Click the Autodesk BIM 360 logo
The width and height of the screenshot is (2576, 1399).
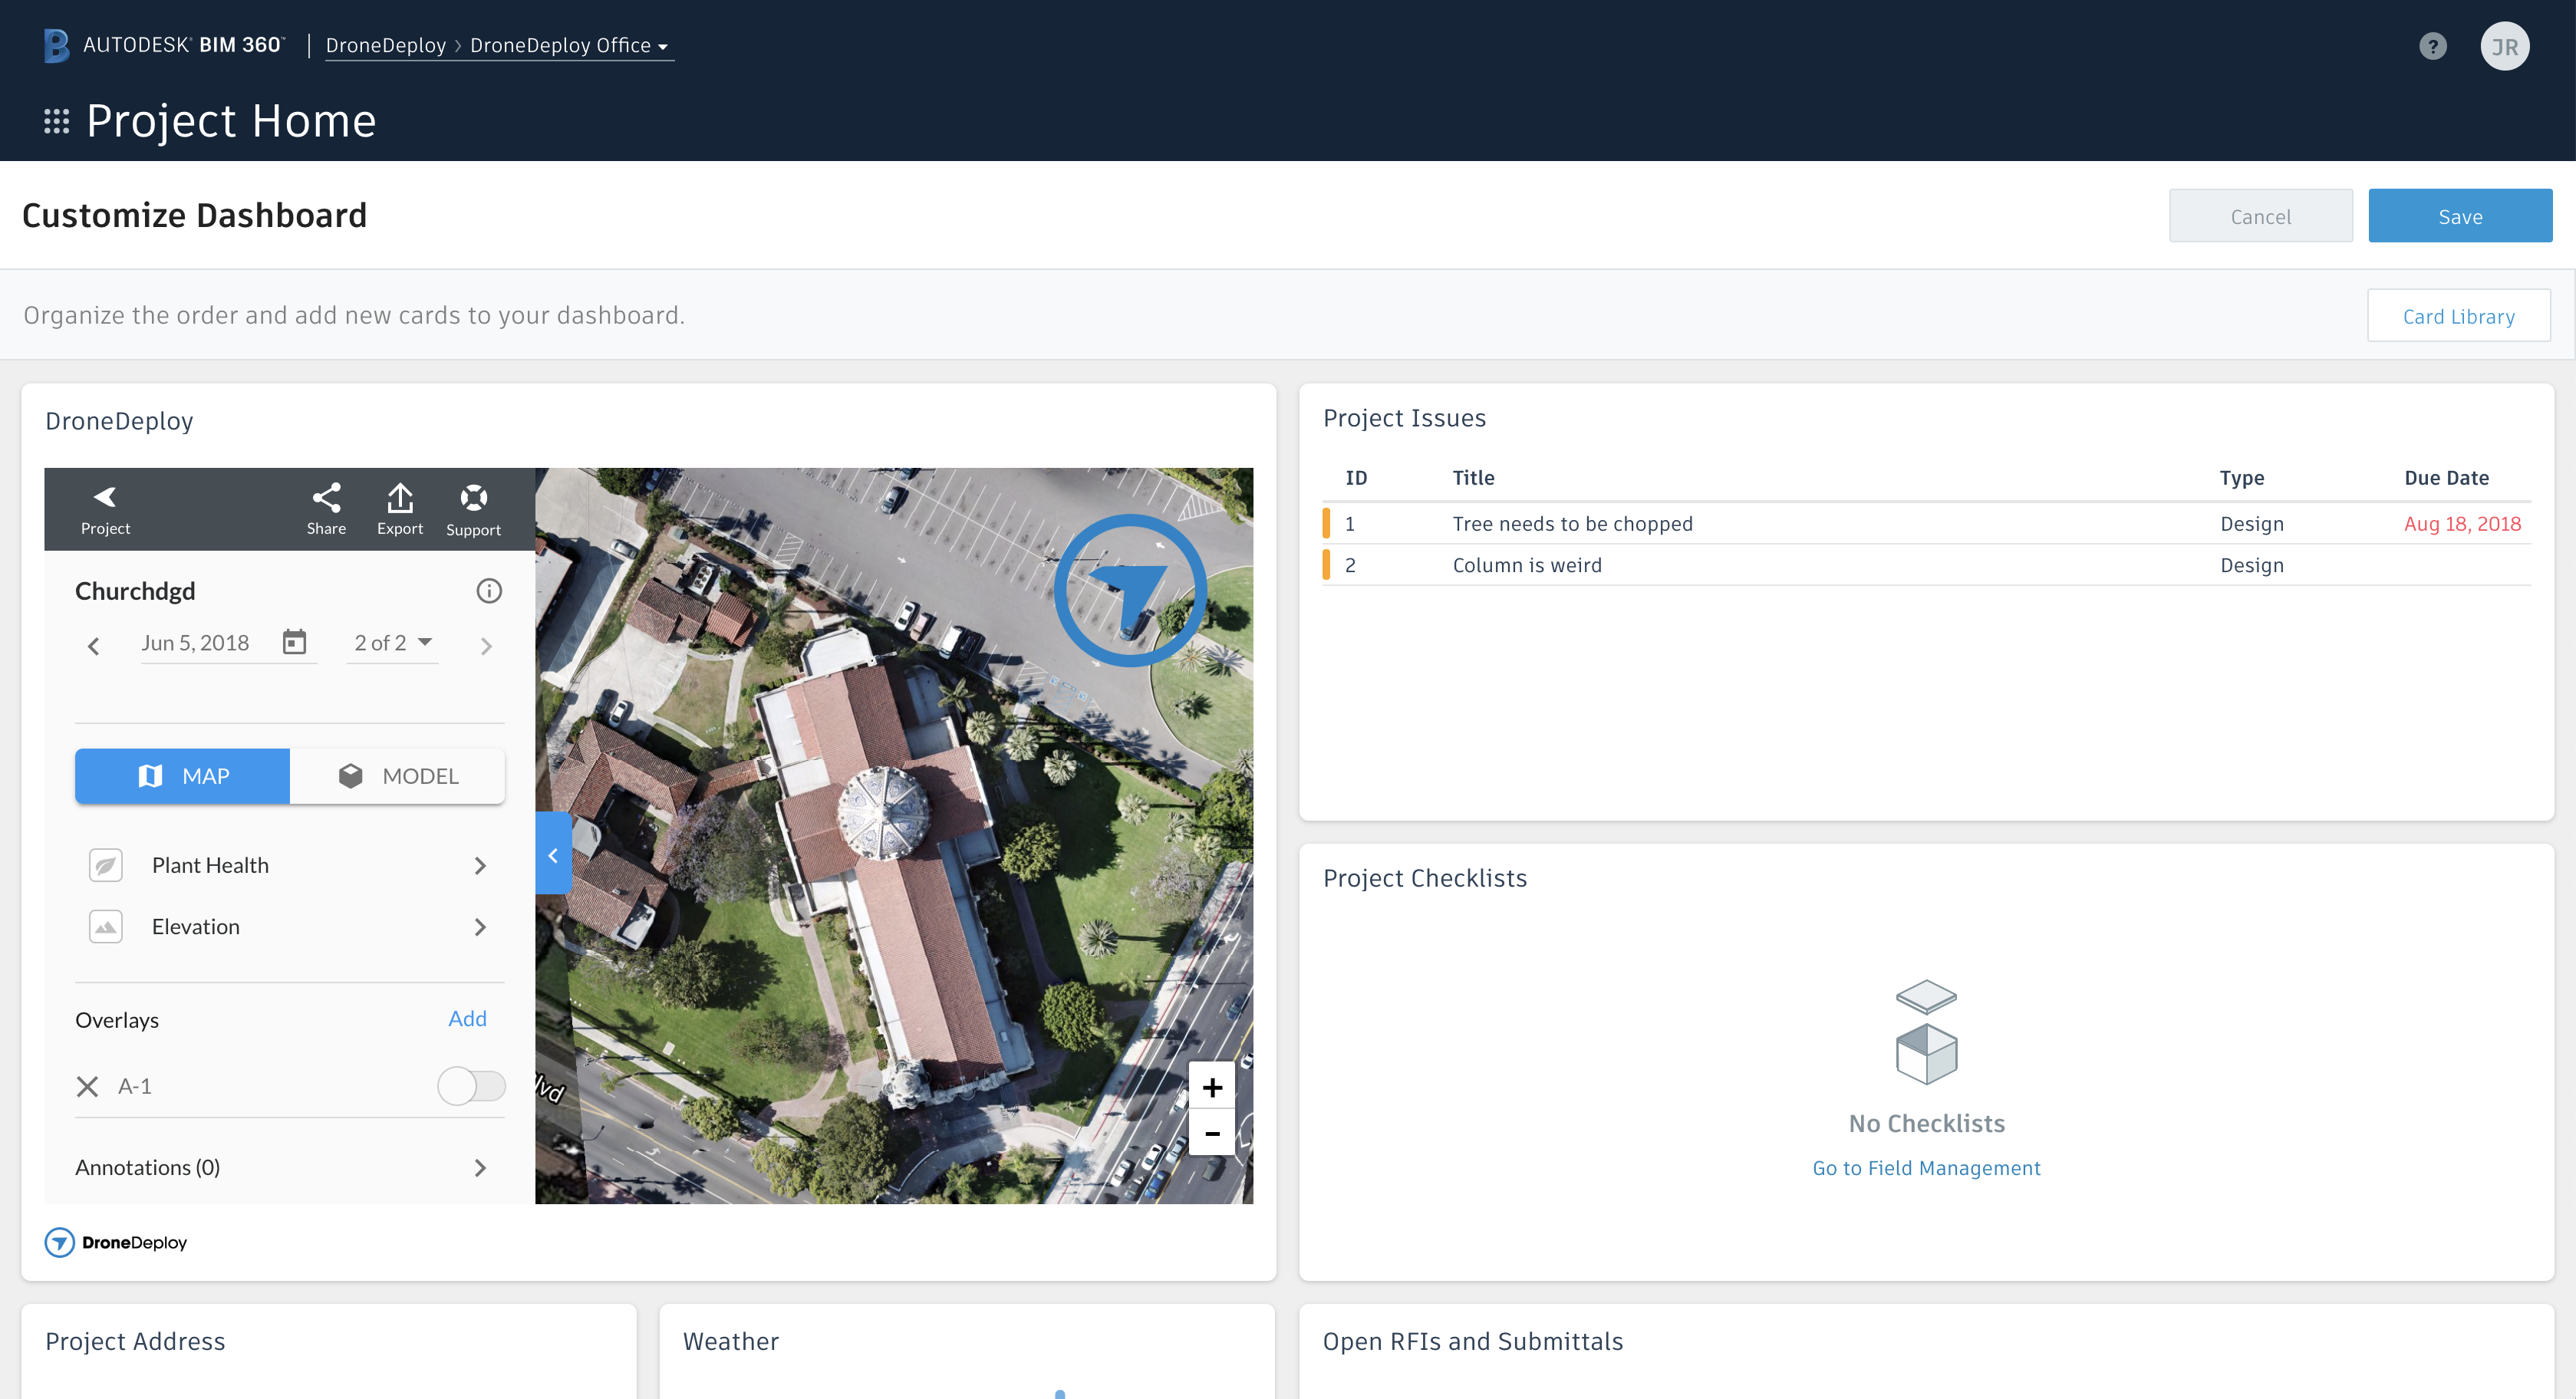tap(164, 45)
